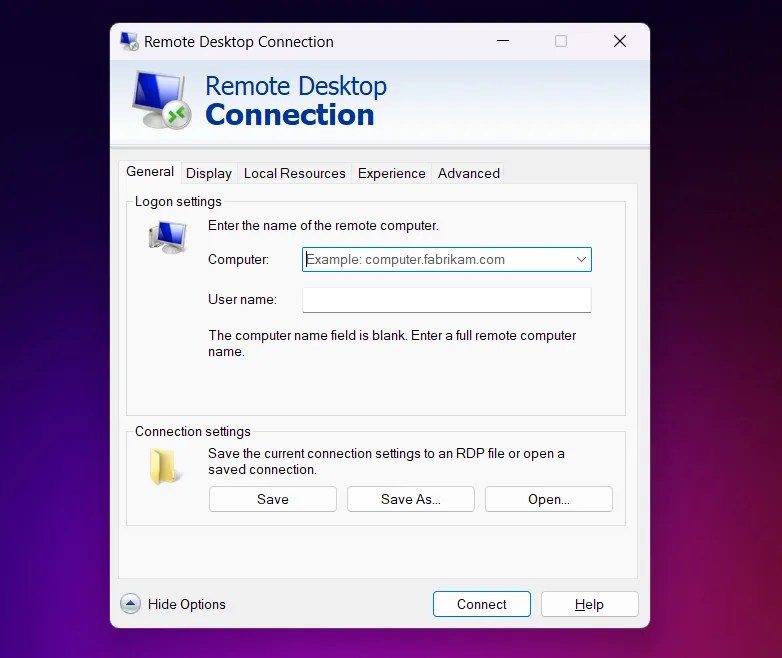The height and width of the screenshot is (658, 782).
Task: Click the Connect button
Action: pos(482,604)
